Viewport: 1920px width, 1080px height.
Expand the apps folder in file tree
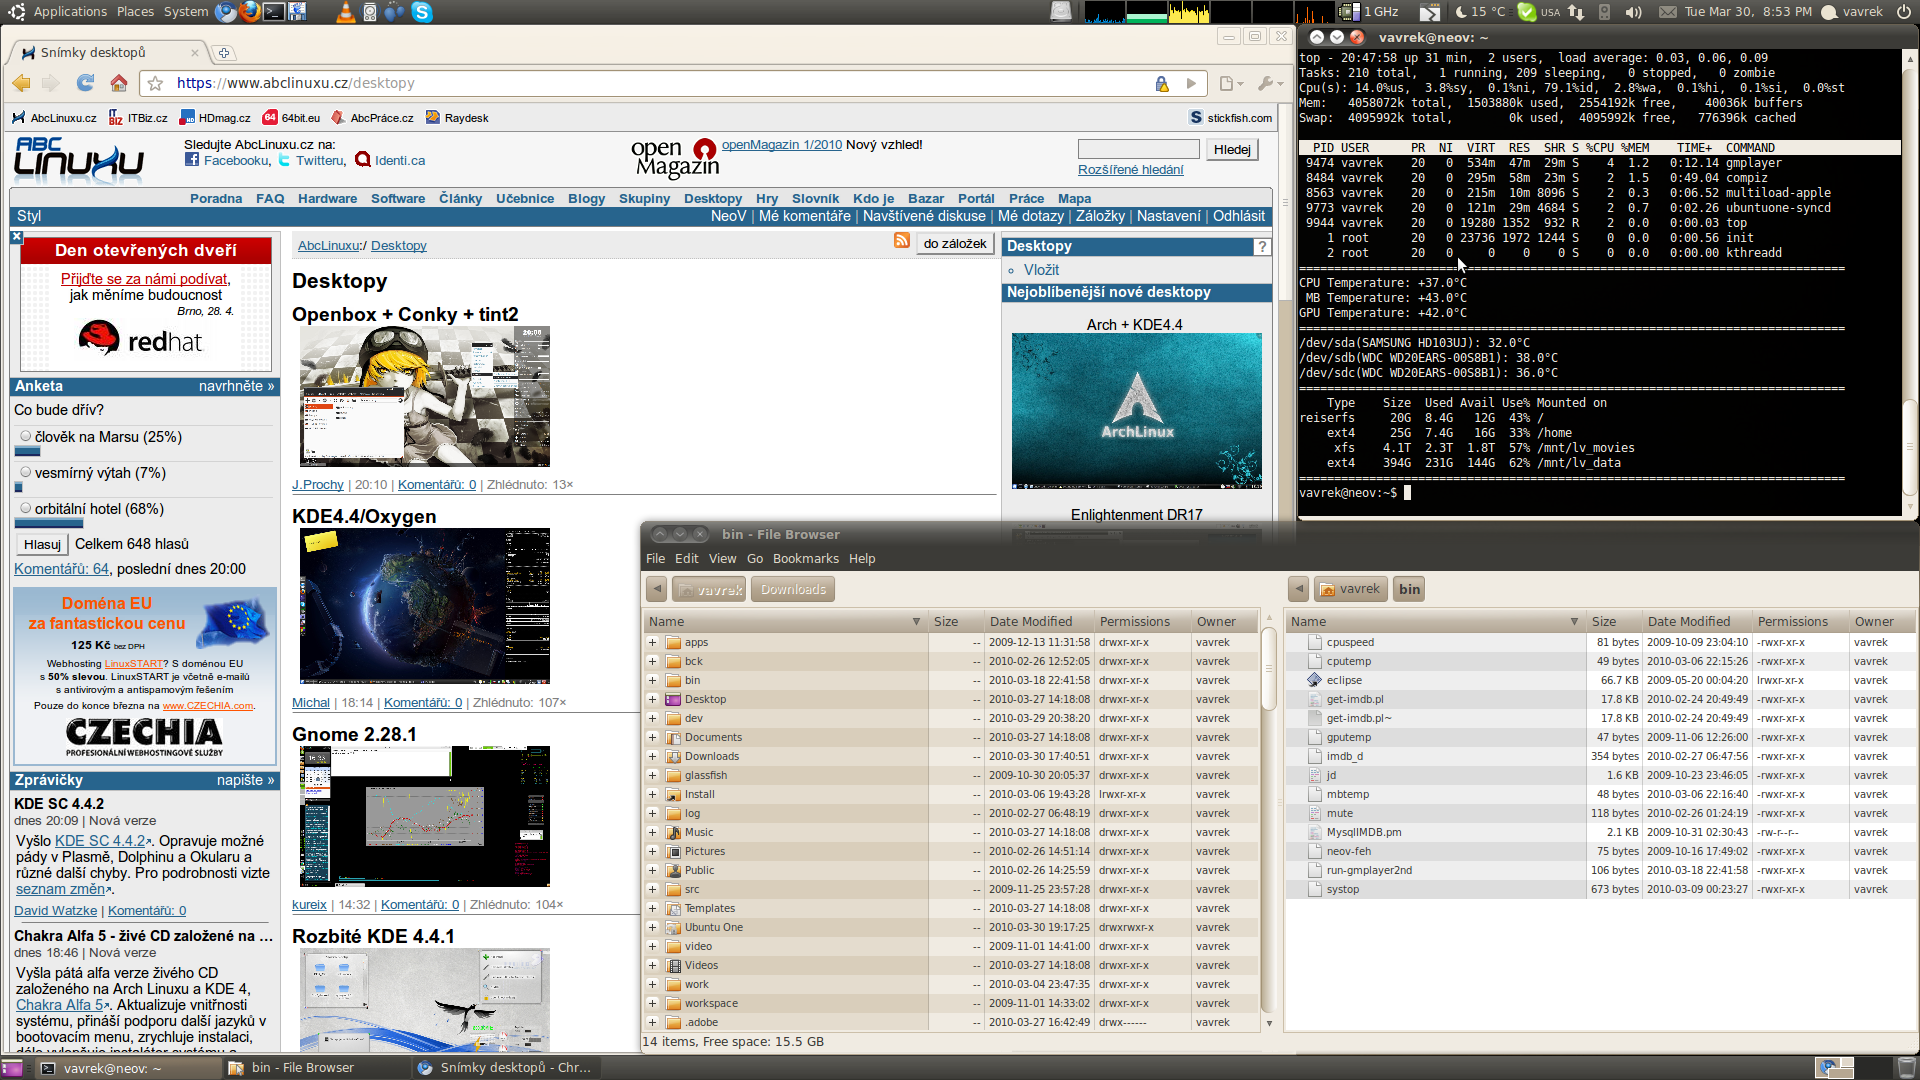pos(653,643)
